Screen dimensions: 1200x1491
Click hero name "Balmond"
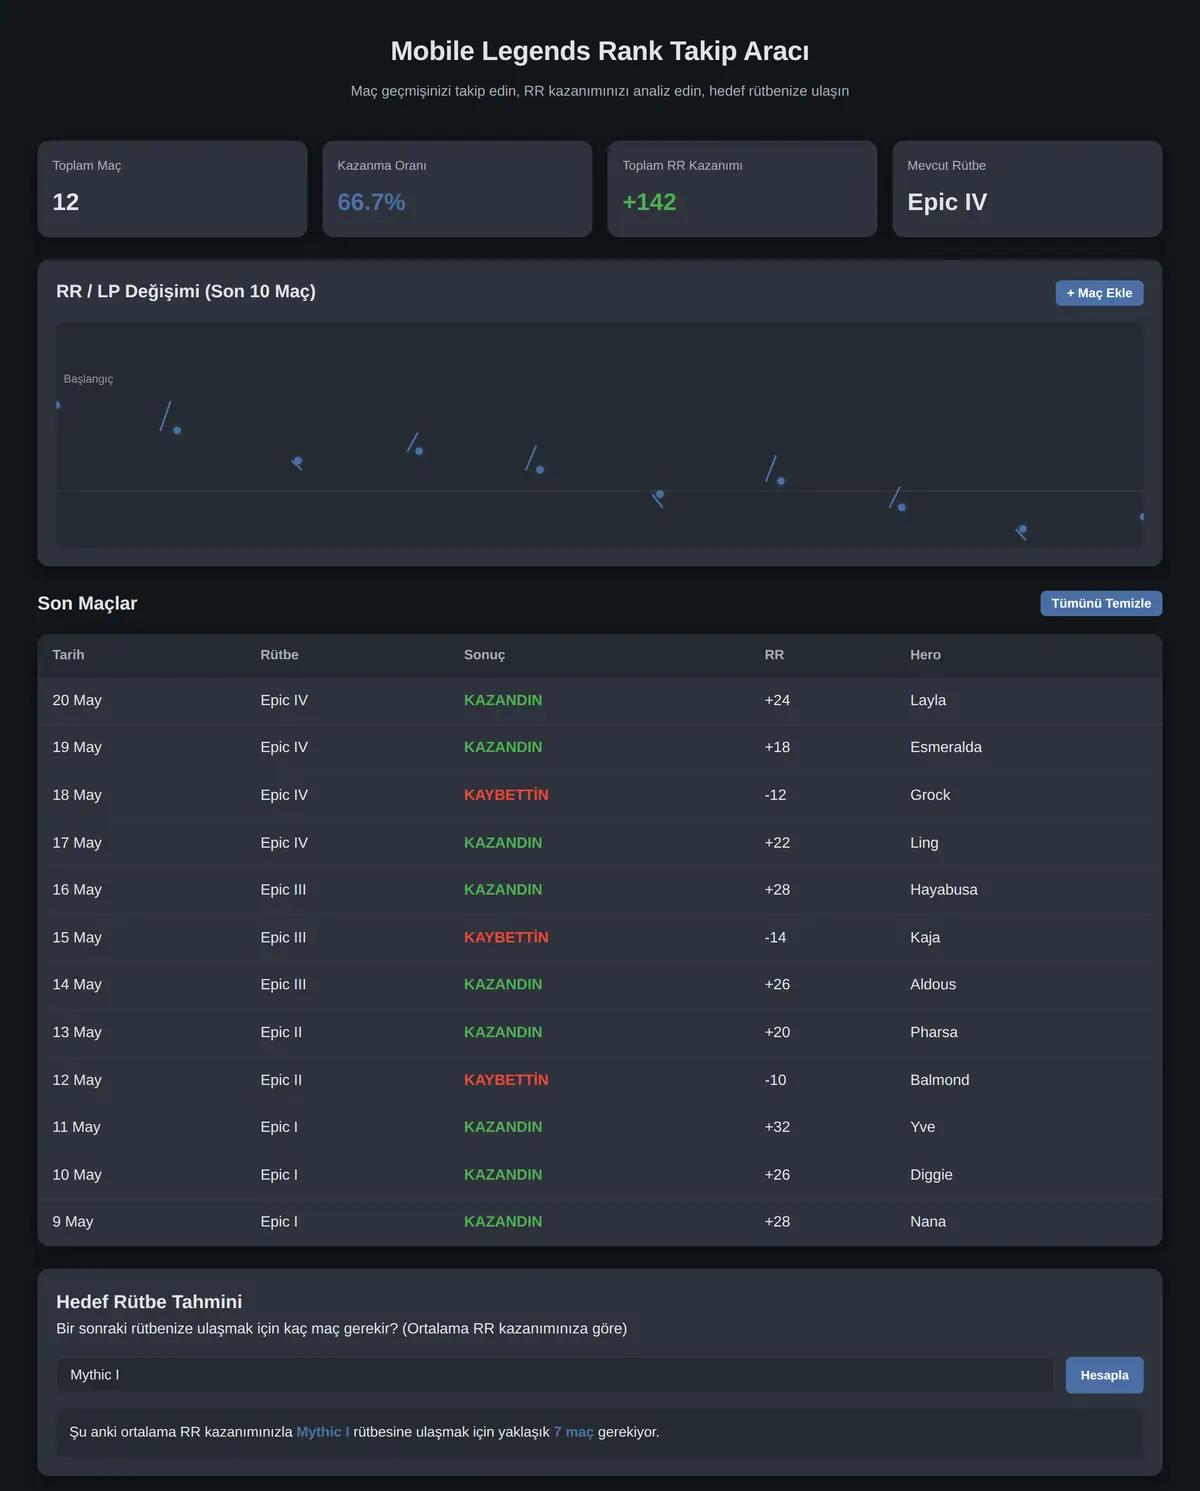pos(940,1080)
